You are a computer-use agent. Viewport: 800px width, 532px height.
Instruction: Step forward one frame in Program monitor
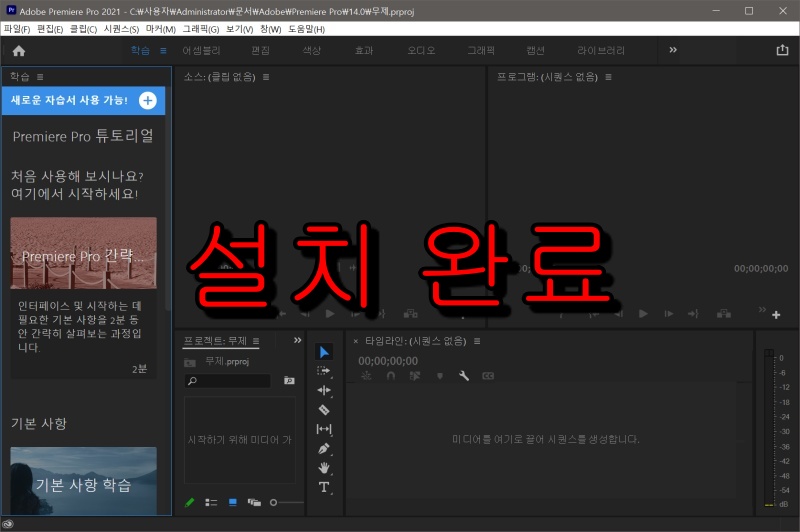[669, 314]
